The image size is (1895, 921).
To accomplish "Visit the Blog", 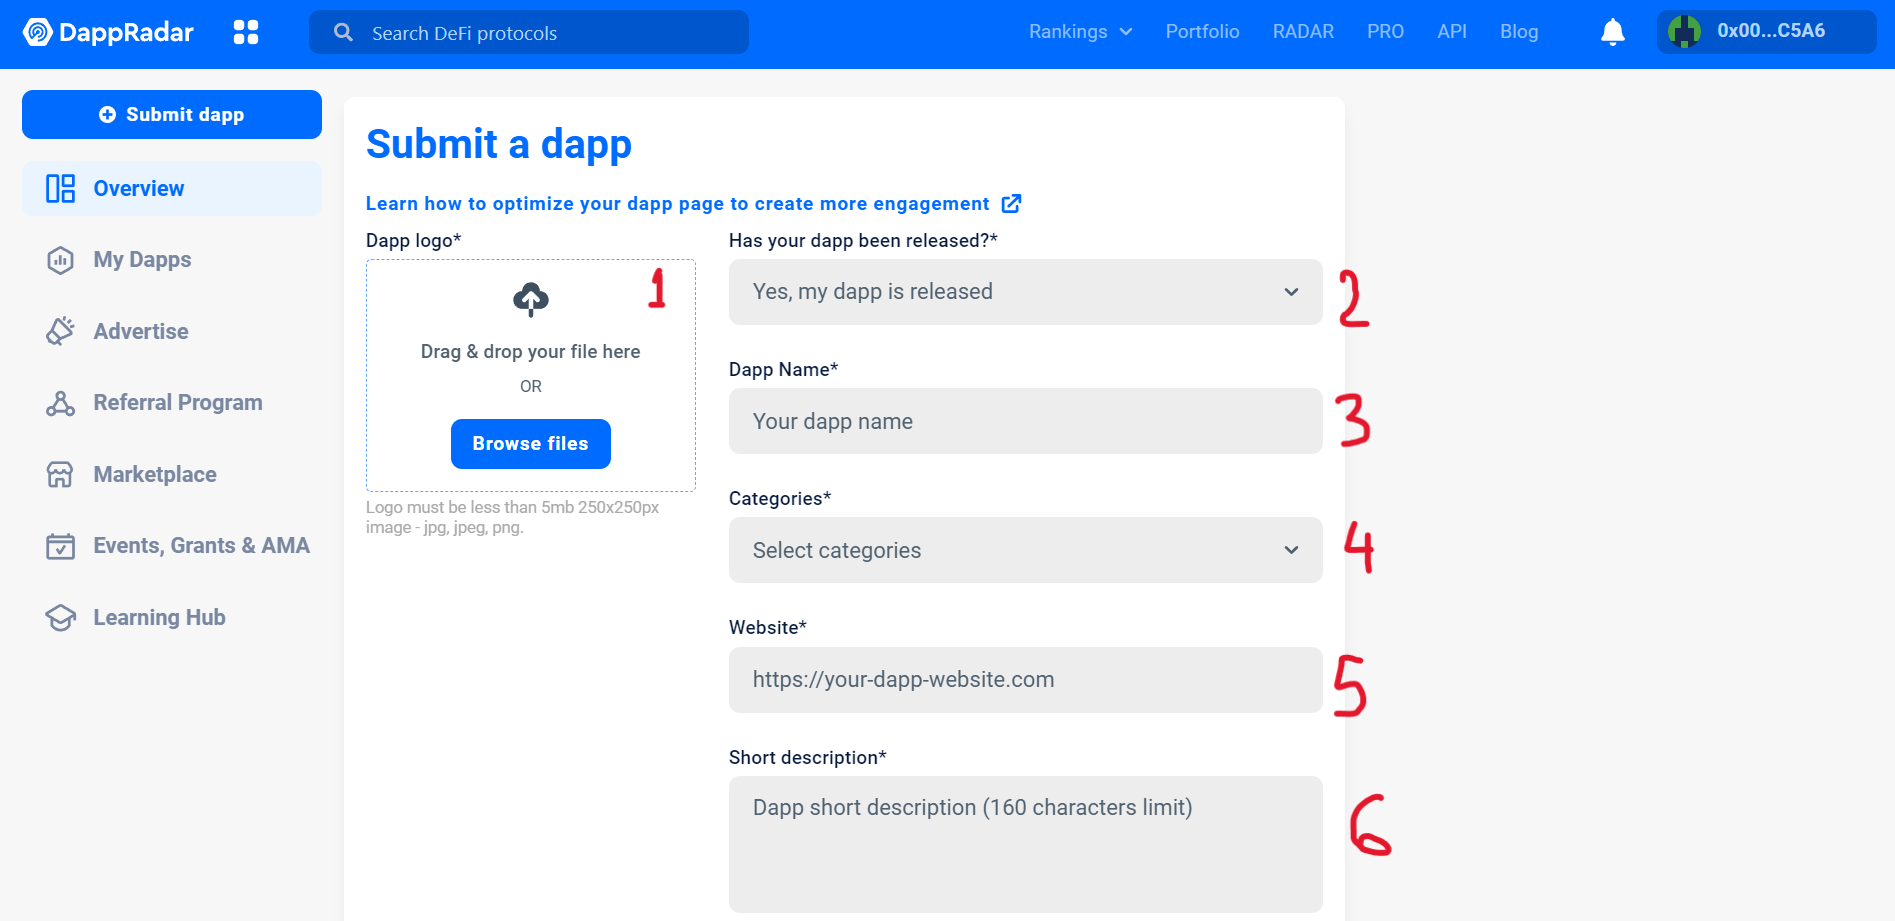I will pos(1519,32).
